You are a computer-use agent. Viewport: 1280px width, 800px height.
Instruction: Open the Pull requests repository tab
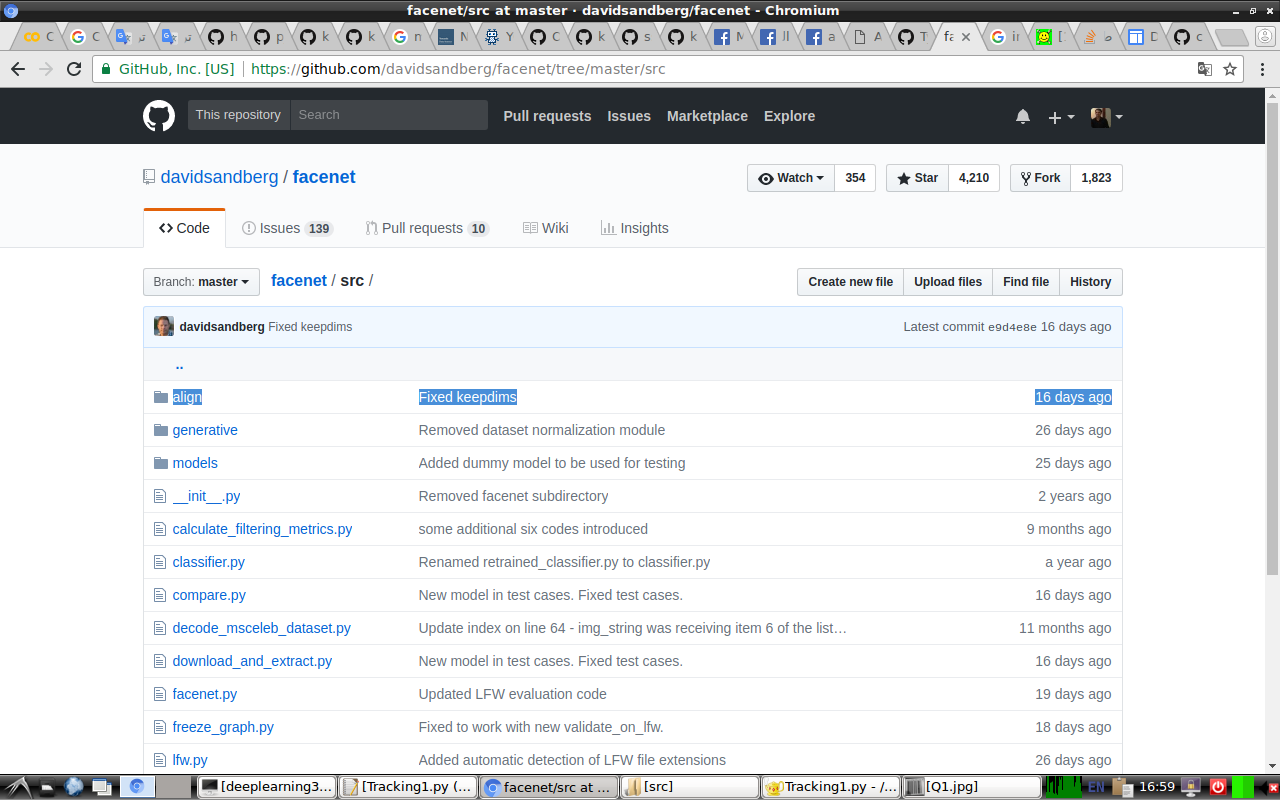click(427, 228)
